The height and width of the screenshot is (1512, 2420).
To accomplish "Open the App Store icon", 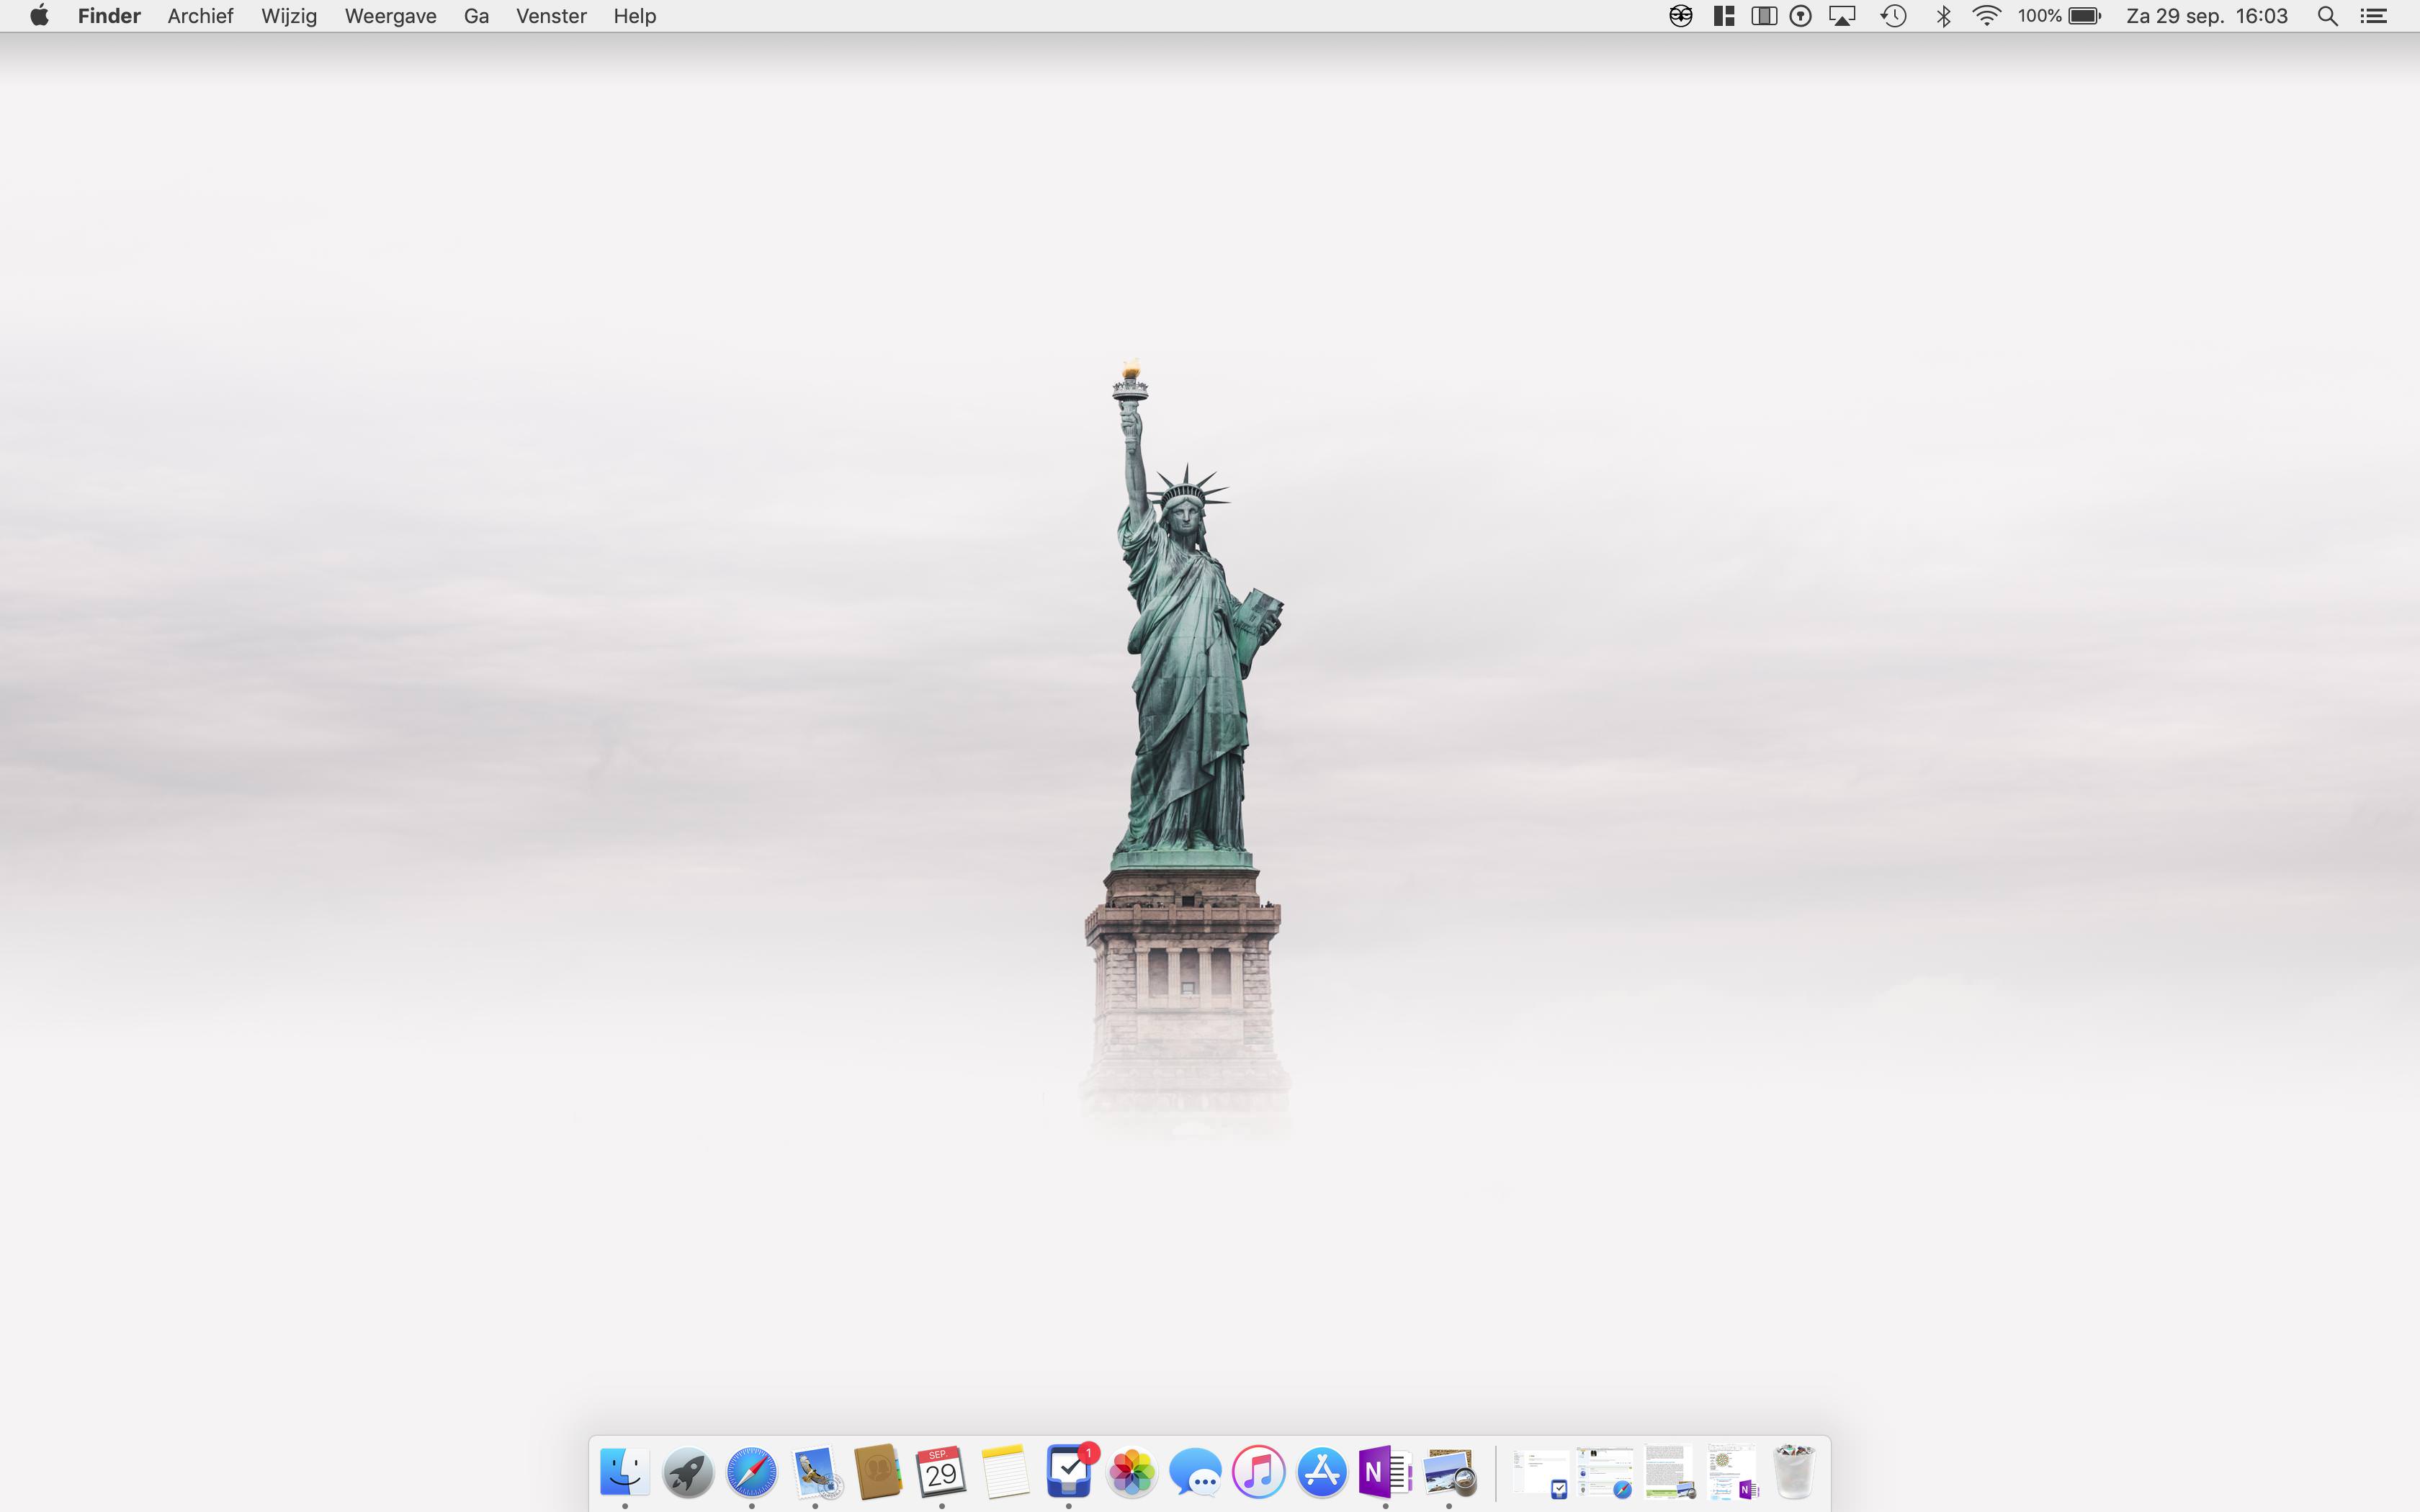I will click(1322, 1472).
